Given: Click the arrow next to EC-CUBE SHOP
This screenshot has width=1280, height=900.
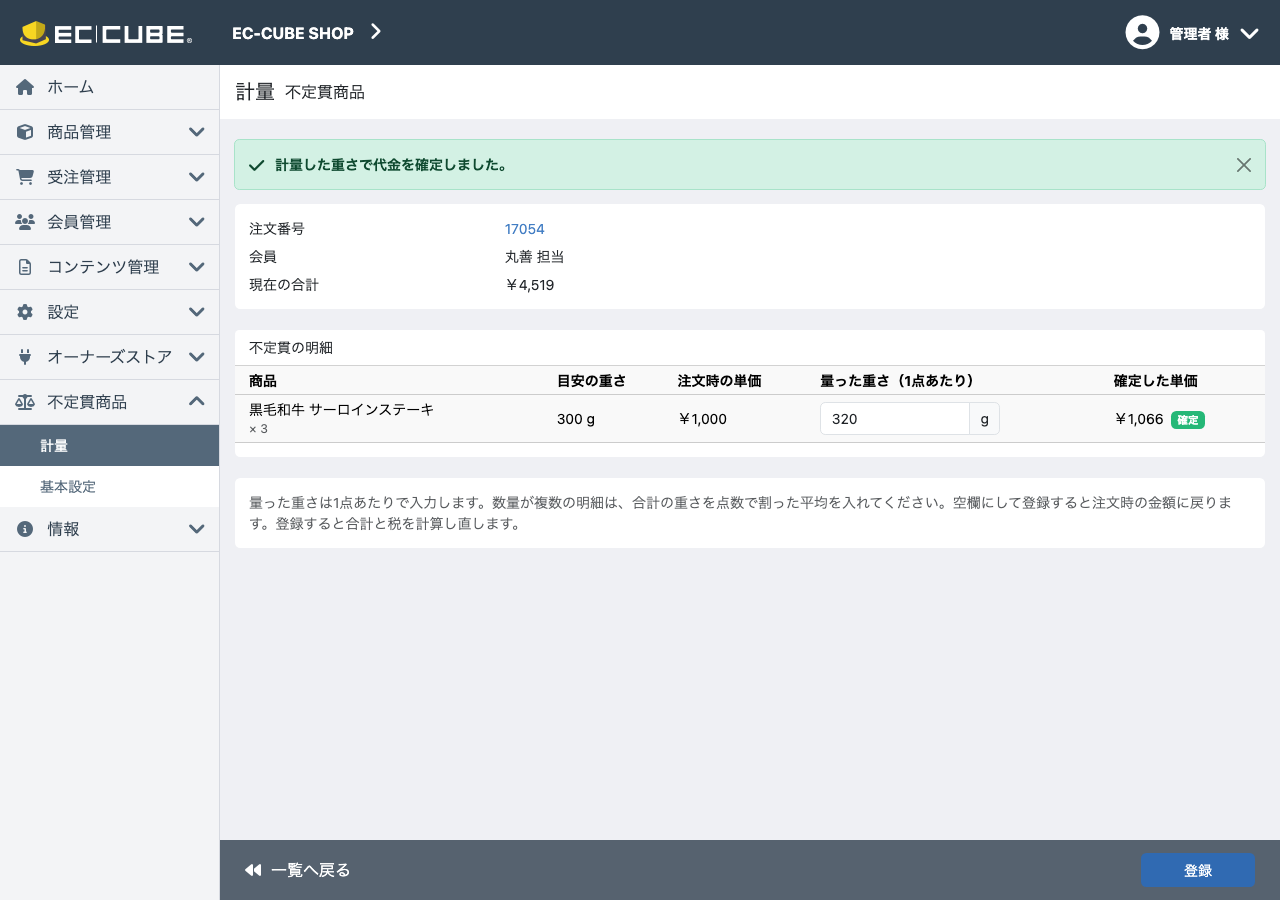Looking at the screenshot, I should (376, 32).
